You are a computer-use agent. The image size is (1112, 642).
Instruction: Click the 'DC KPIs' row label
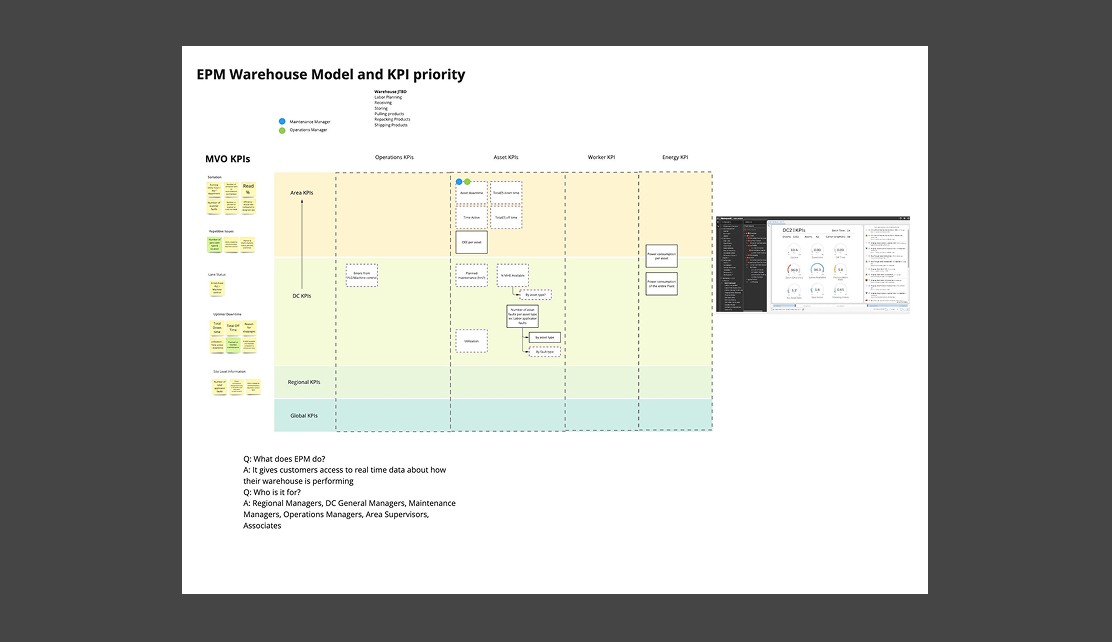(x=301, y=296)
